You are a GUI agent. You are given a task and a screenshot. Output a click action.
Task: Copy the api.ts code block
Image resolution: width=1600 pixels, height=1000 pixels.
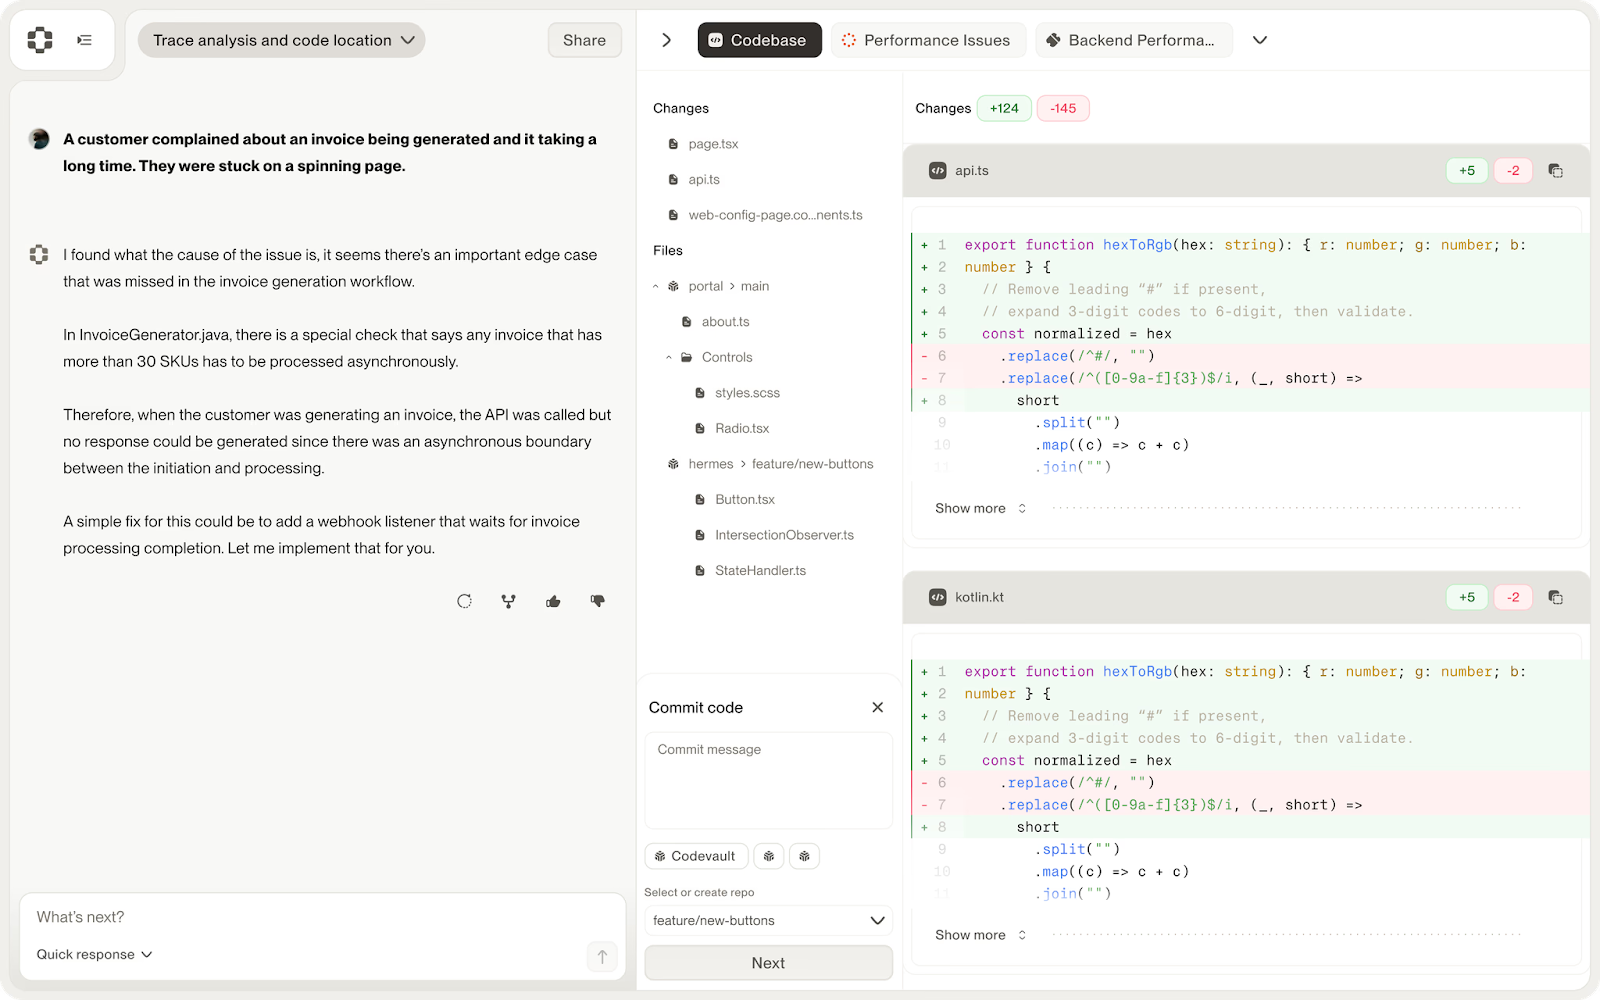click(x=1555, y=171)
